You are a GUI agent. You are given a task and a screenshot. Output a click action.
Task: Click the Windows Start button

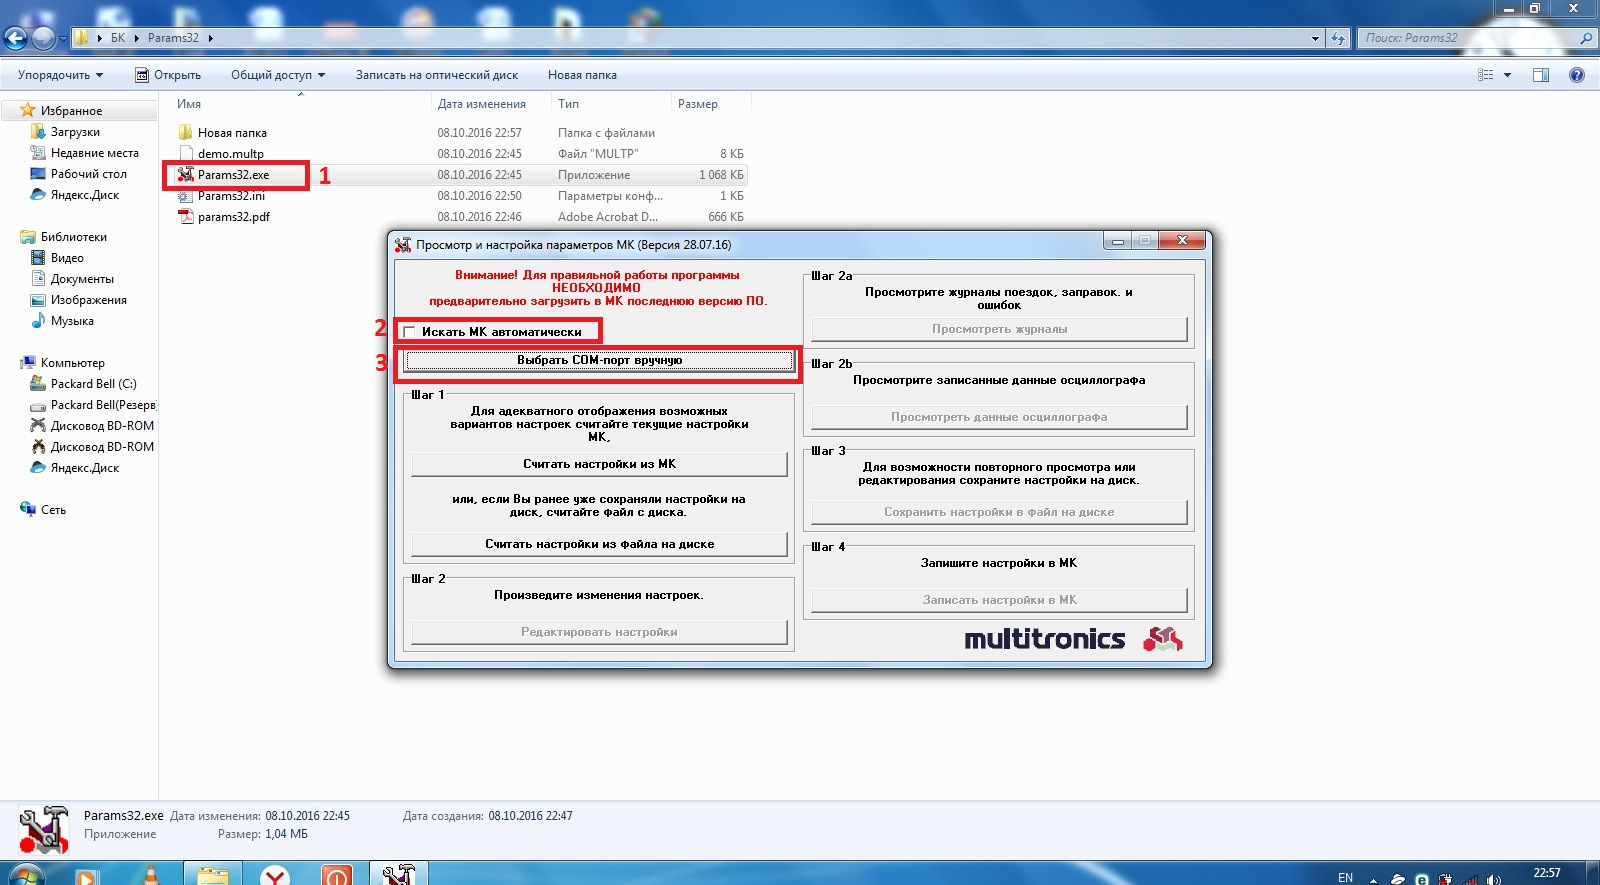[25, 874]
